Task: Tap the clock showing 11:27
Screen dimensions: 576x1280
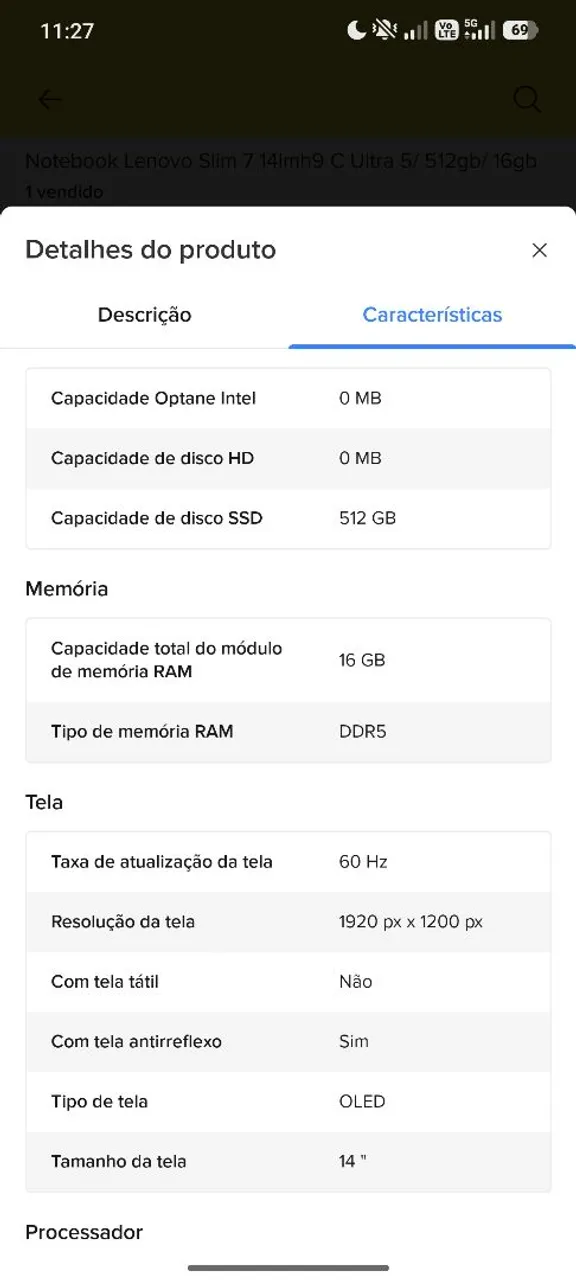Action: tap(67, 31)
